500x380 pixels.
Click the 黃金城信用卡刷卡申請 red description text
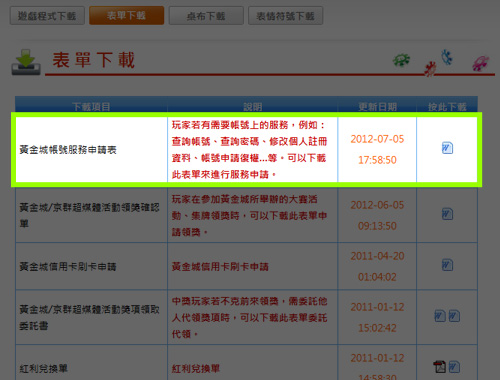tap(220, 267)
